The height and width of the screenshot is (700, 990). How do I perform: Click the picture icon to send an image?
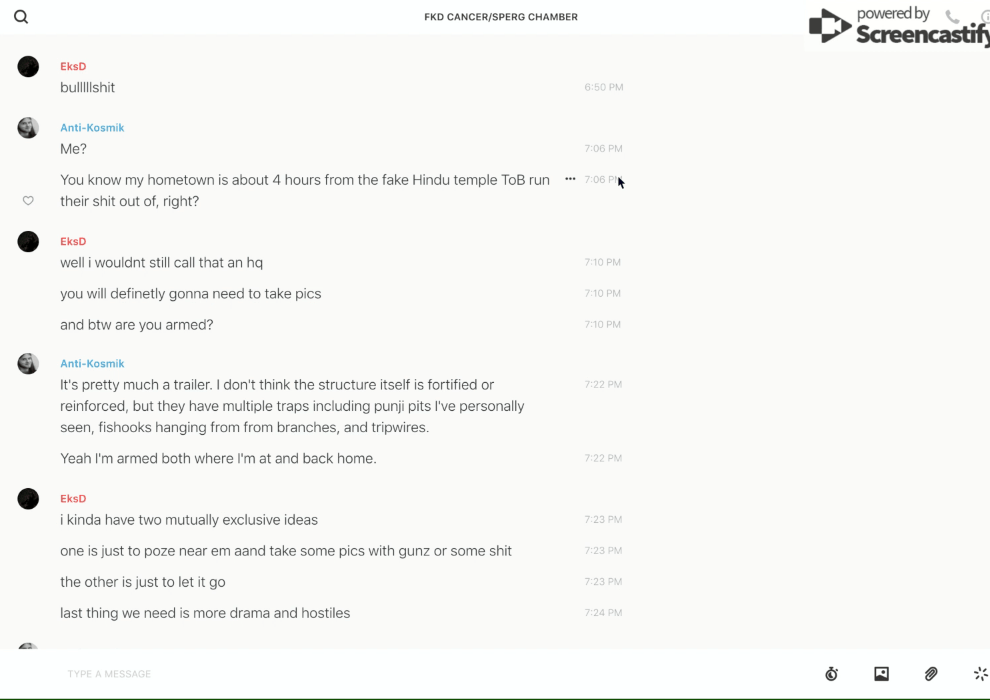point(881,674)
